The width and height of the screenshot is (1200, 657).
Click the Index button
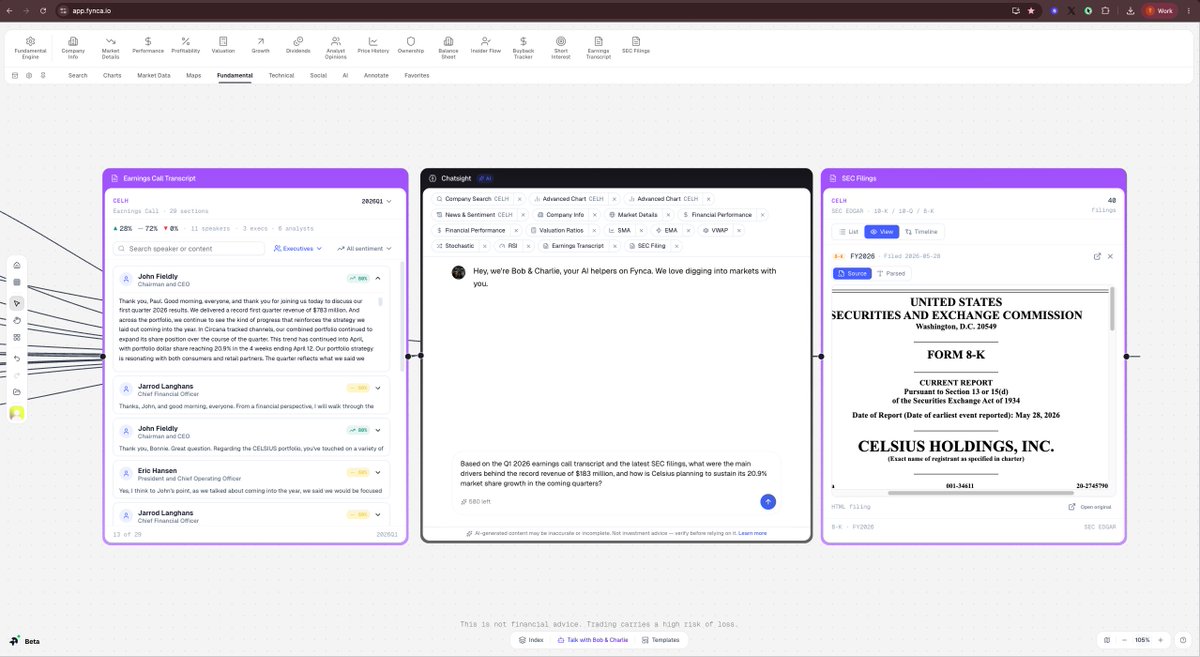pyautogui.click(x=532, y=640)
